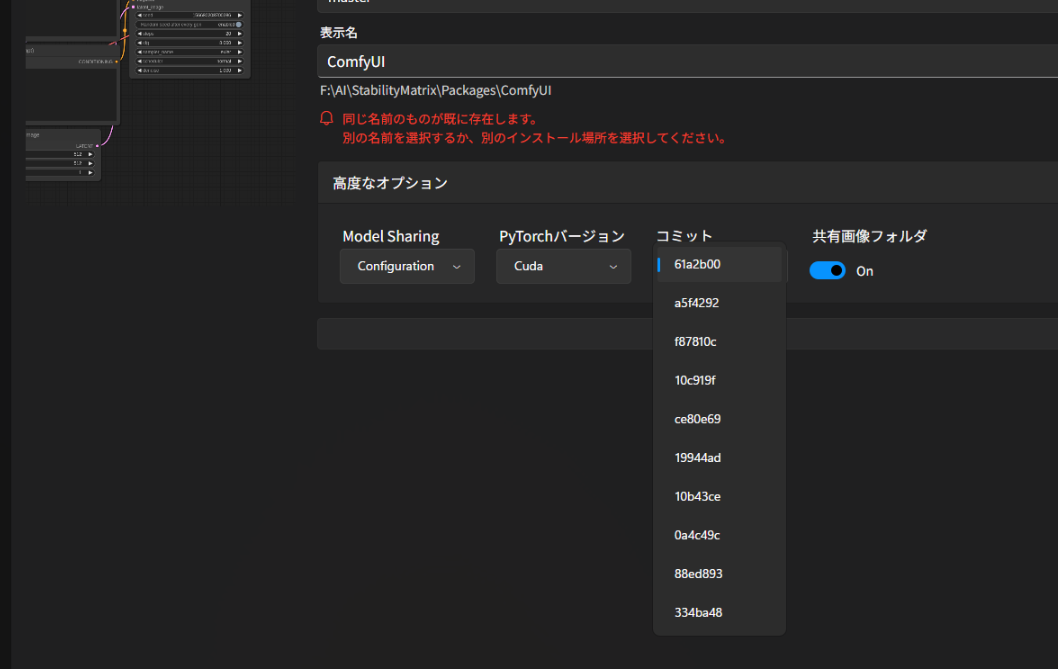The image size is (1058, 669).
Task: Click the install path text F:\AI\StabilityMatrix\Packages\ComfyUI
Action: 435,90
